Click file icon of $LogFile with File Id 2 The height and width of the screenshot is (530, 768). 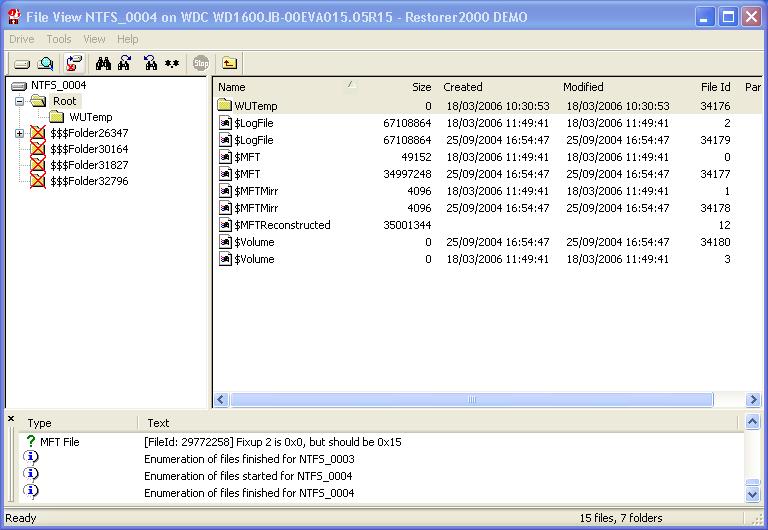pos(225,122)
